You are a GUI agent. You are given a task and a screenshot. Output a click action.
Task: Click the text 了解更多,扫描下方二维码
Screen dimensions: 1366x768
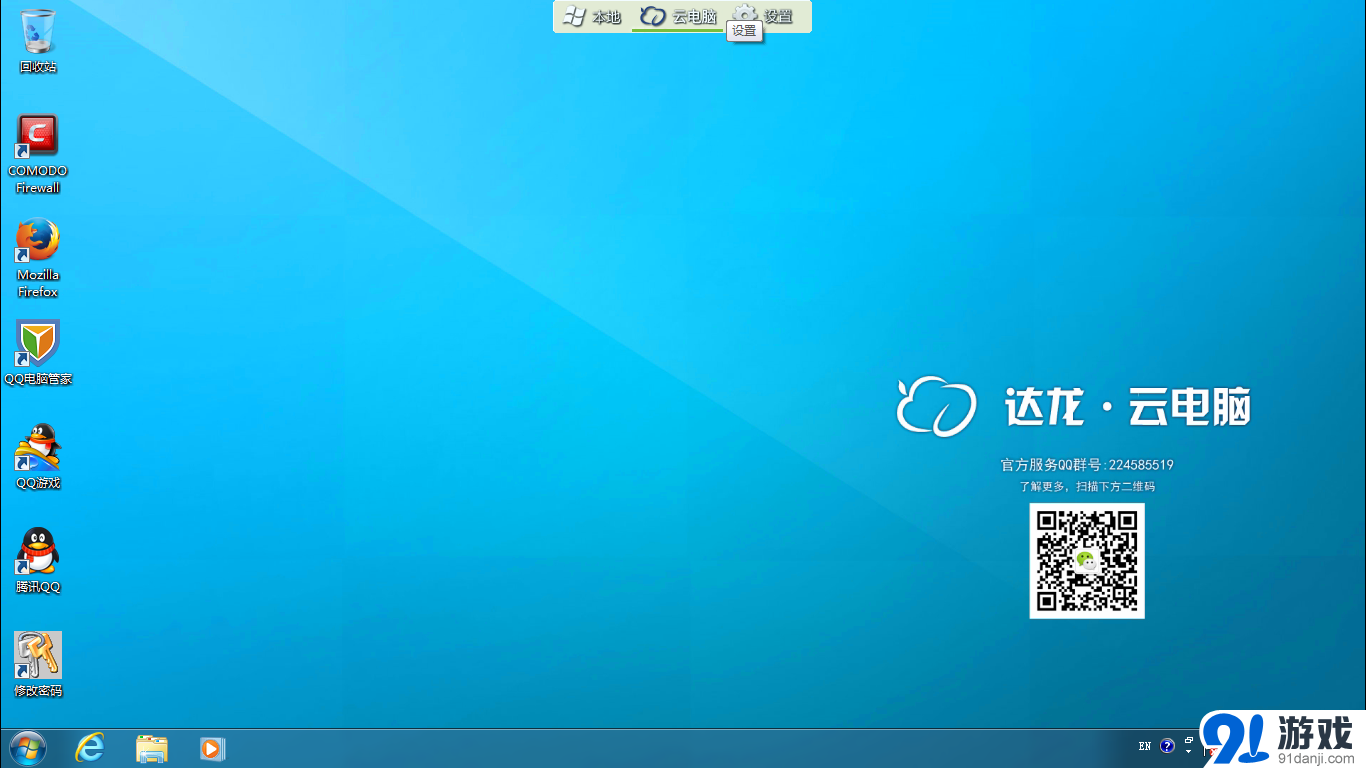point(1087,487)
